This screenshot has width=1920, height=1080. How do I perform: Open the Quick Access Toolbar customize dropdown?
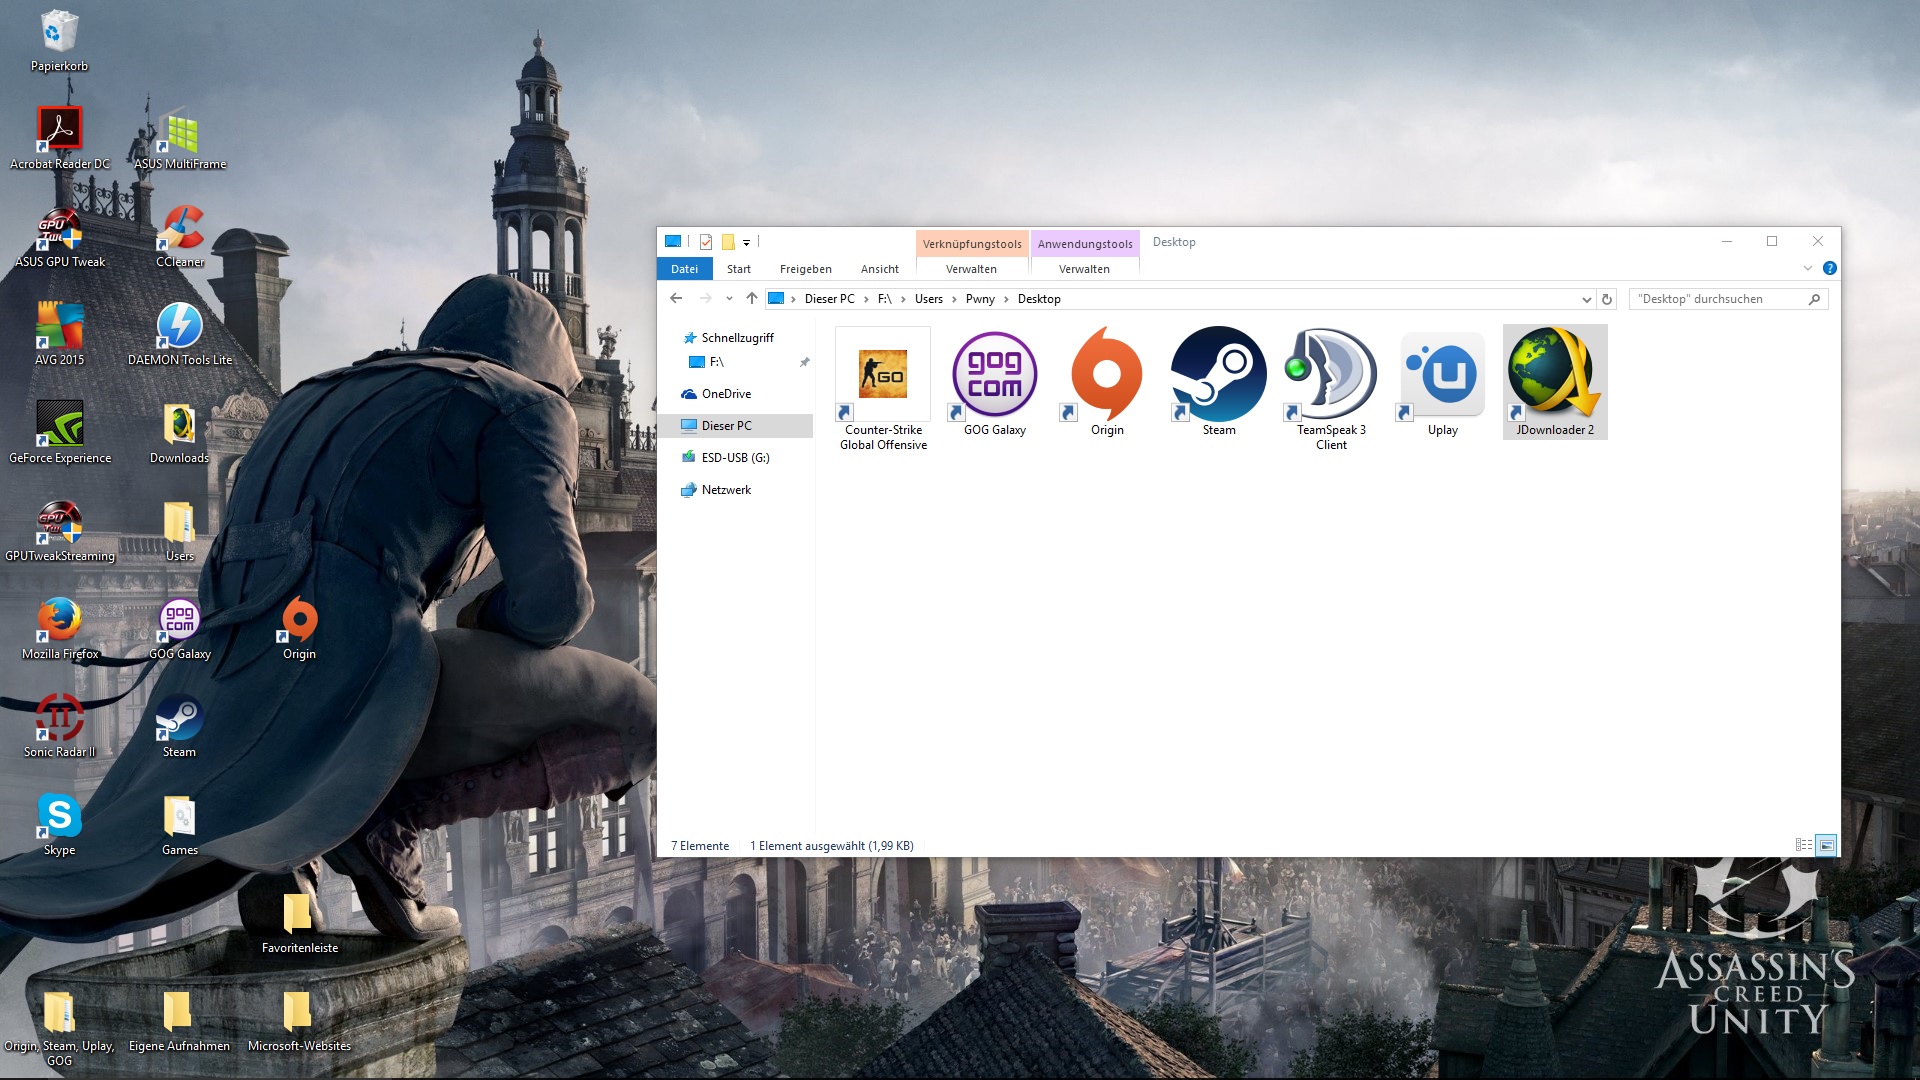(746, 243)
